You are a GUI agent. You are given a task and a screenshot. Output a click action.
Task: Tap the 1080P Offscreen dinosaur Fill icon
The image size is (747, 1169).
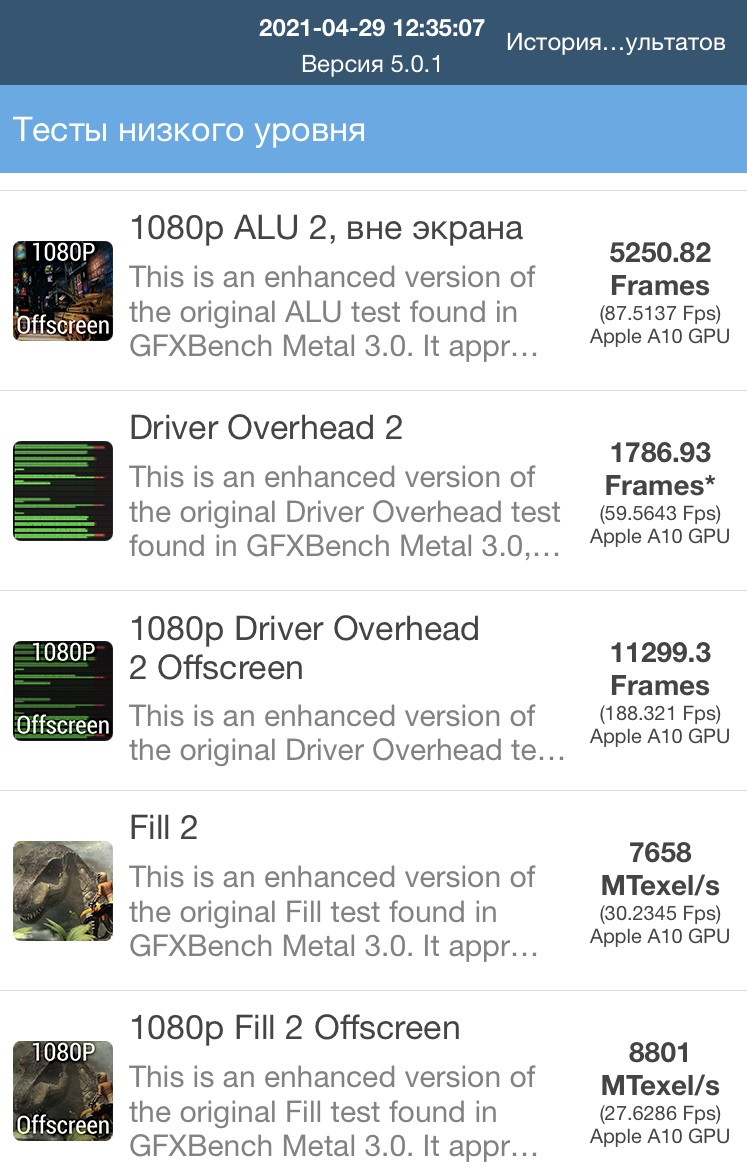[63, 1091]
